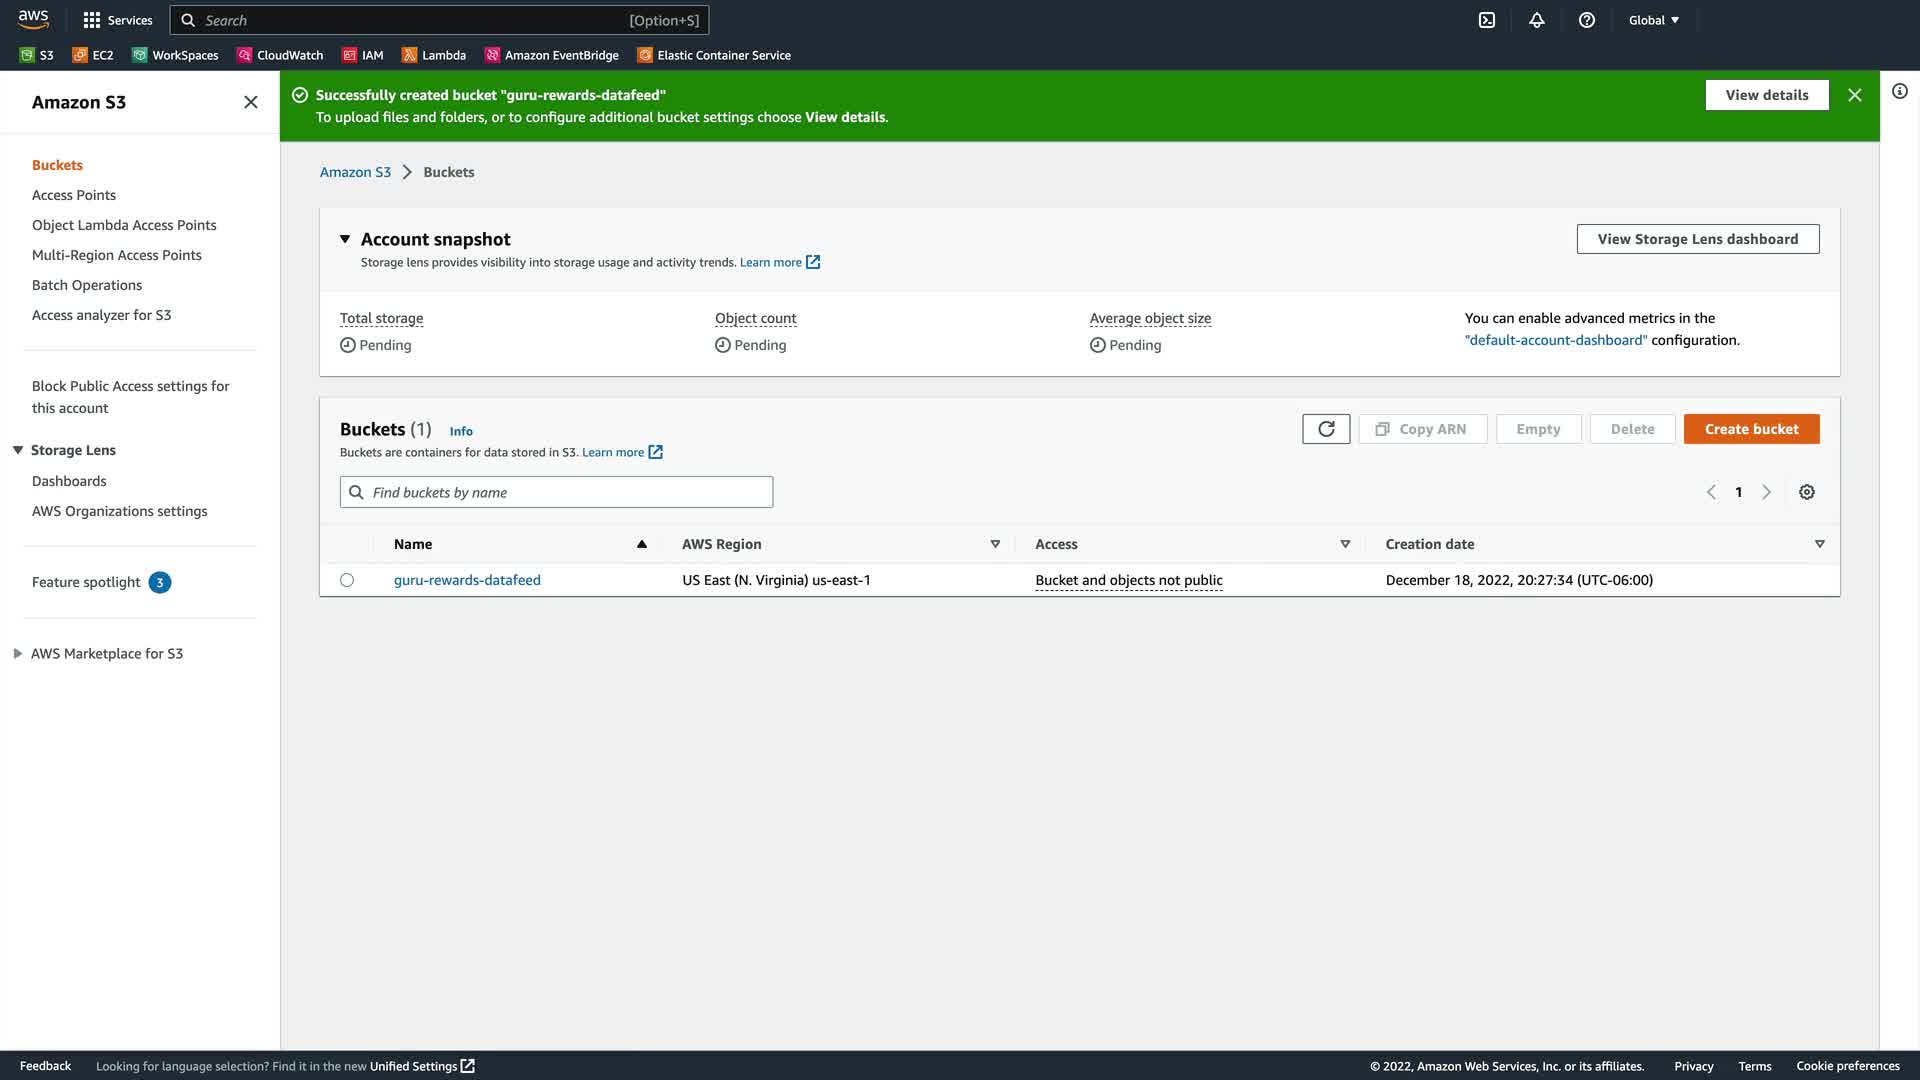Open the guru-rewards-datafeed bucket link
Image resolution: width=1920 pixels, height=1080 pixels.
[467, 580]
